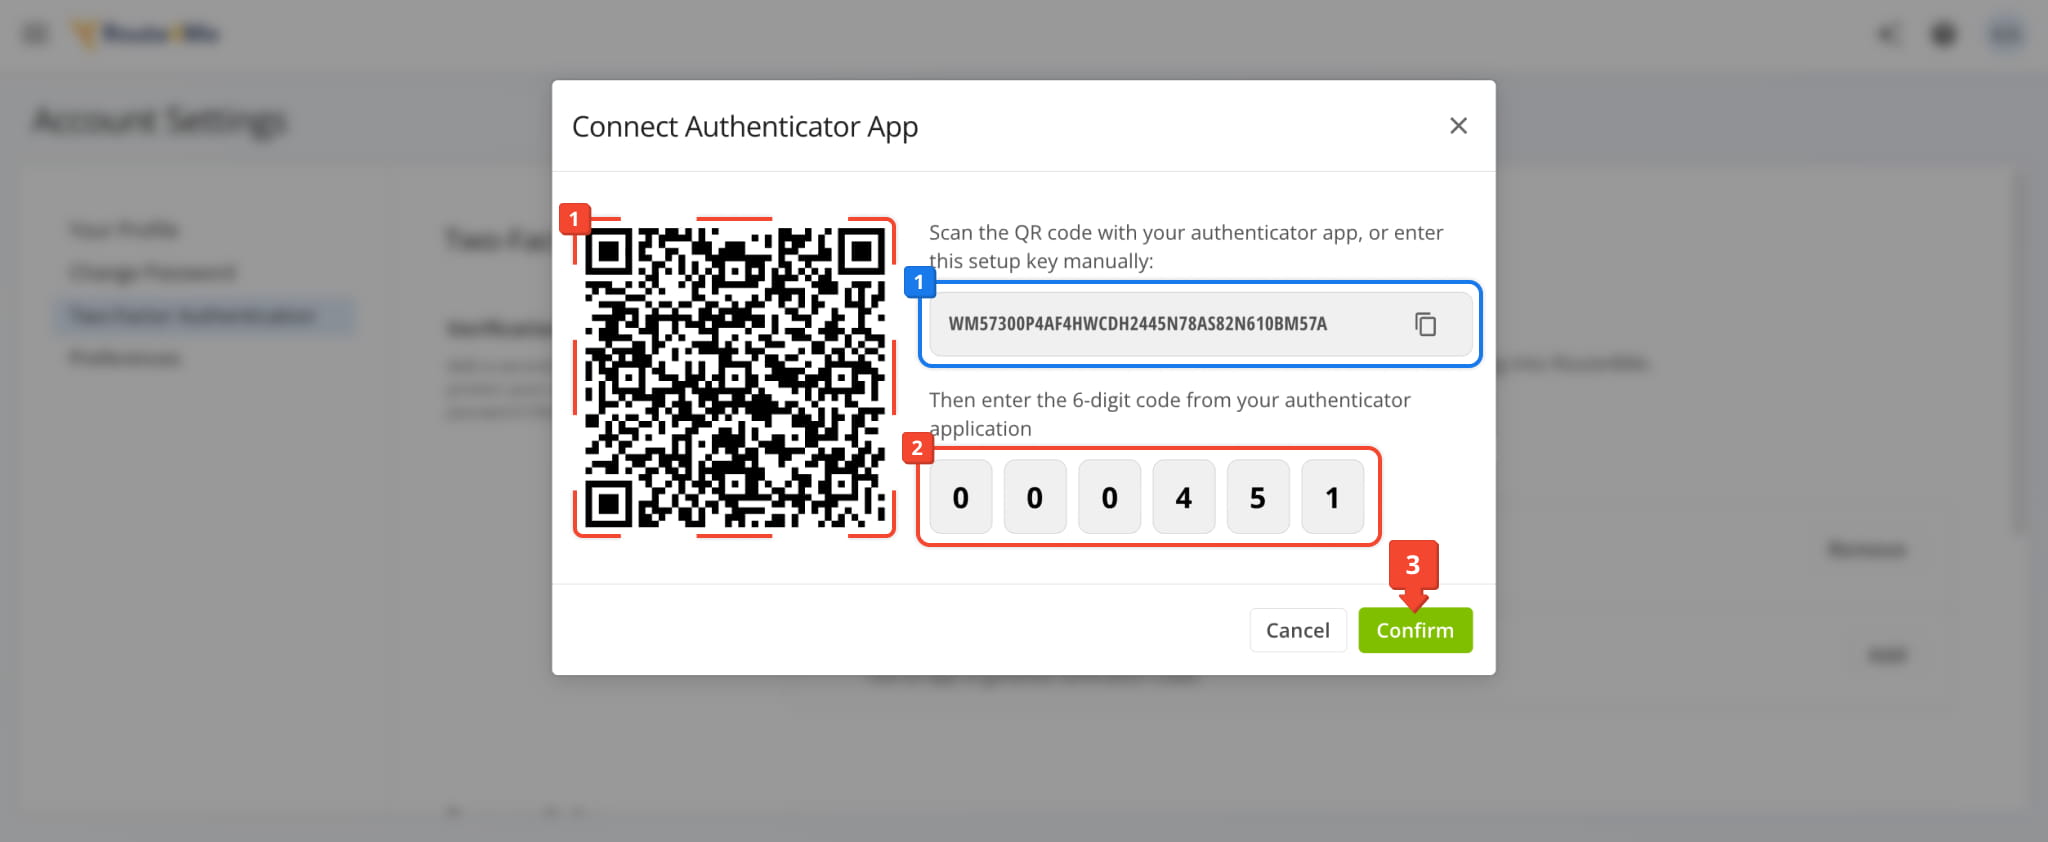Copy the setup key to clipboard
2048x842 pixels.
[1425, 324]
